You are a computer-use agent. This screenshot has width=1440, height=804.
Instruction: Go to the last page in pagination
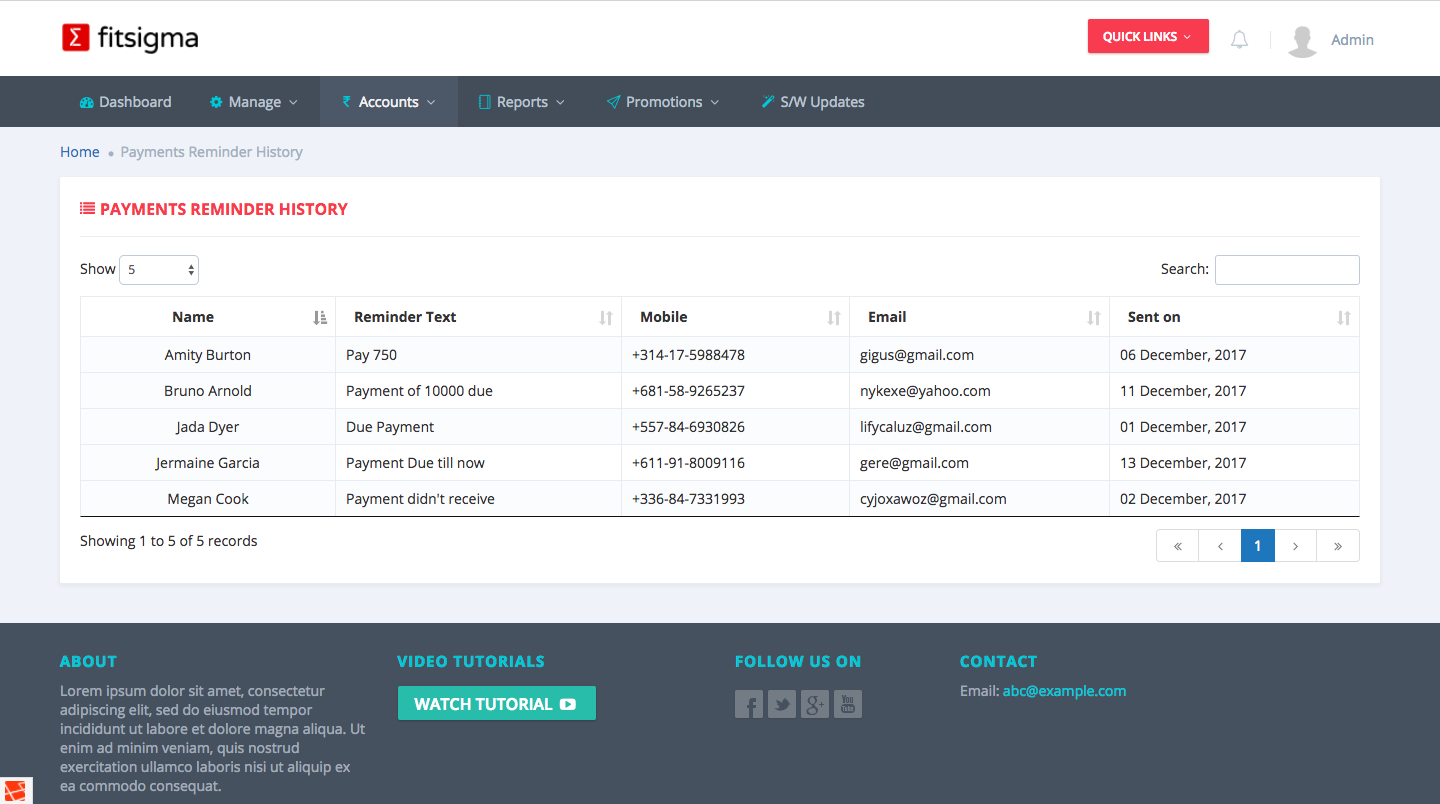pyautogui.click(x=1338, y=546)
